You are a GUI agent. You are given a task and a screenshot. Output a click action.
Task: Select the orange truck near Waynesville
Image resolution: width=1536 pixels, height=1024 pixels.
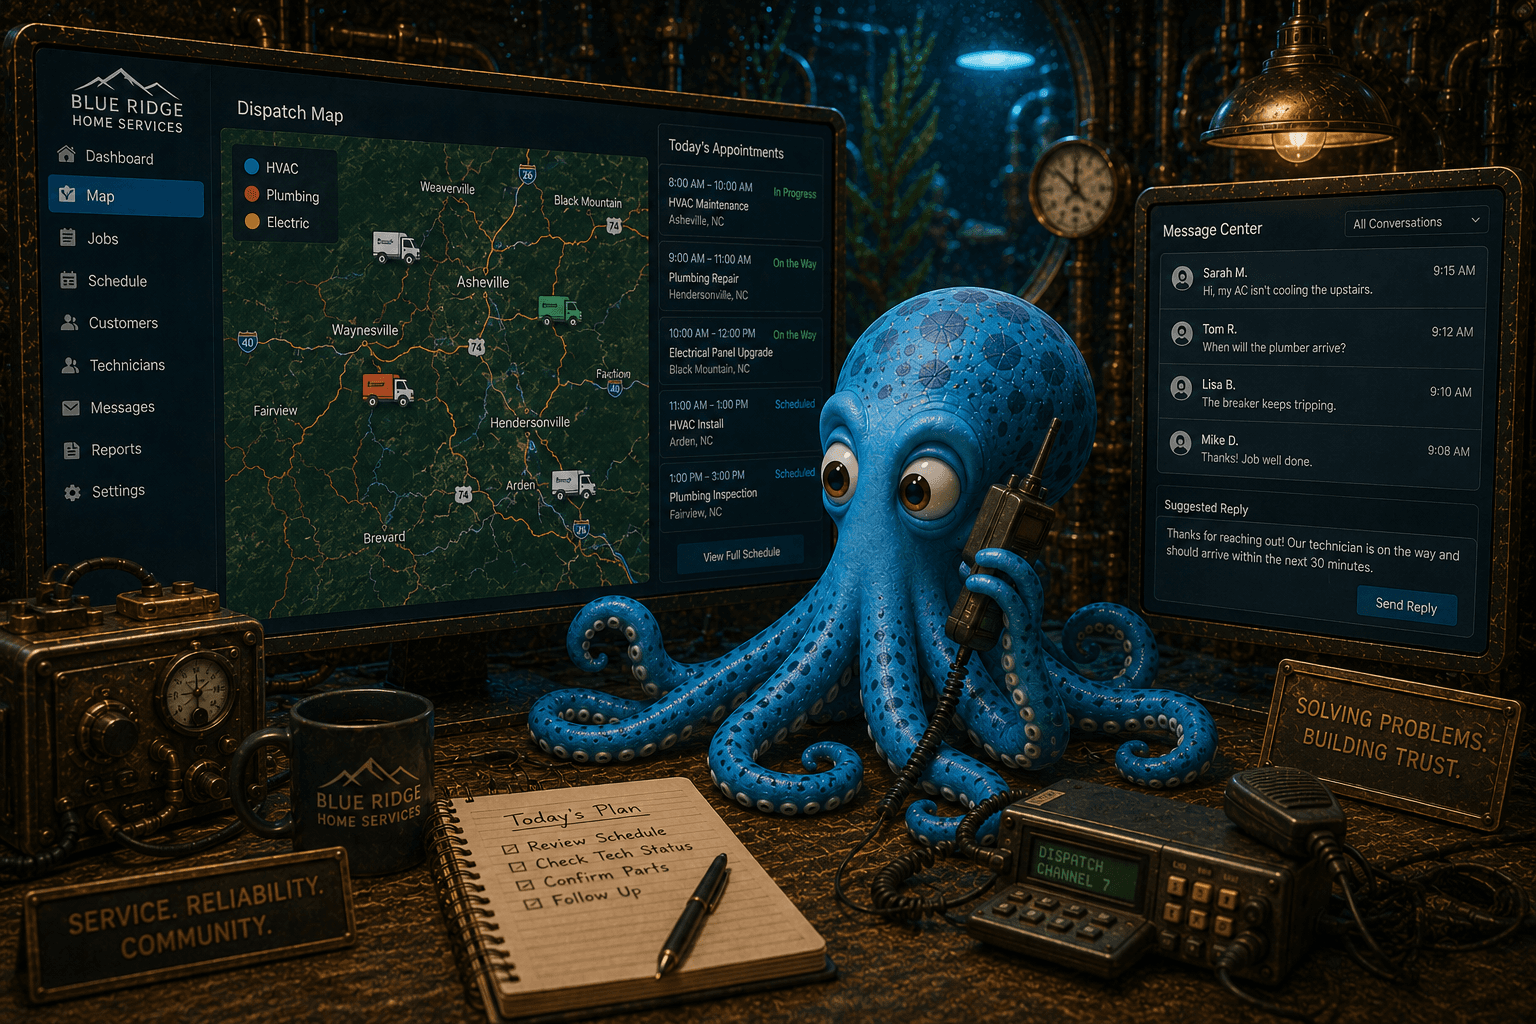(387, 389)
